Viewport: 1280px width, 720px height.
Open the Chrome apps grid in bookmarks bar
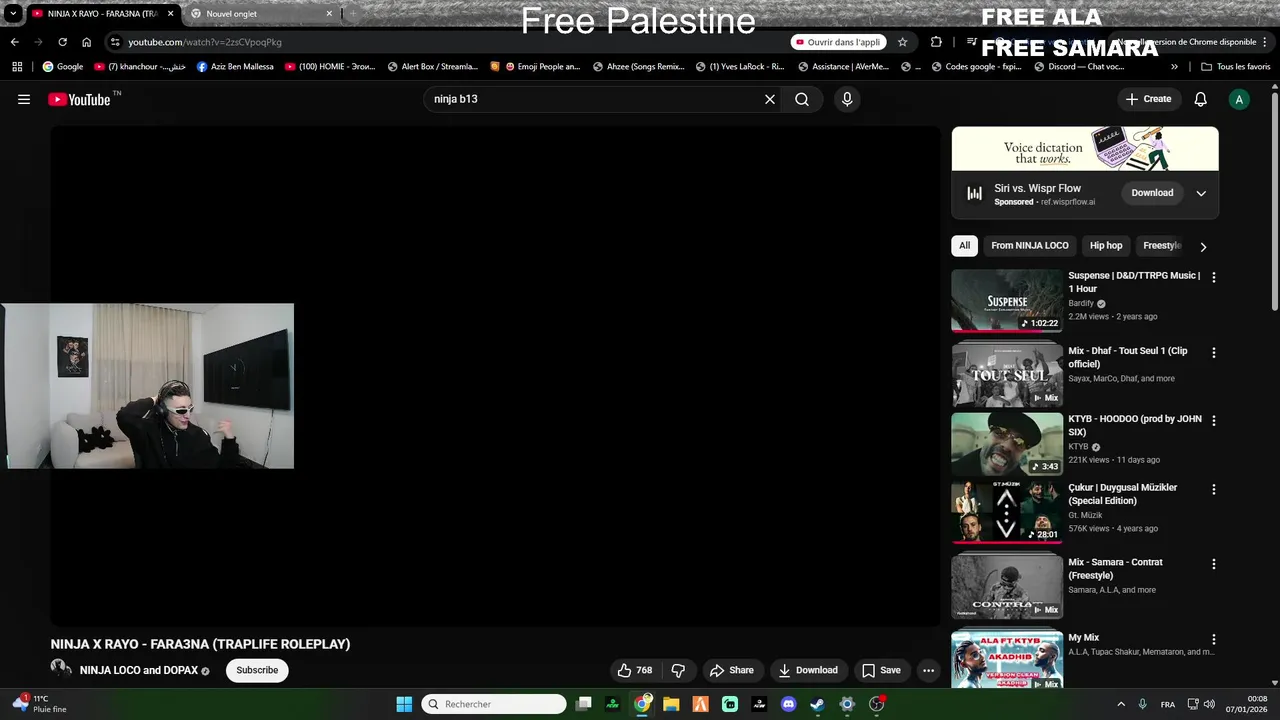pos(17,66)
